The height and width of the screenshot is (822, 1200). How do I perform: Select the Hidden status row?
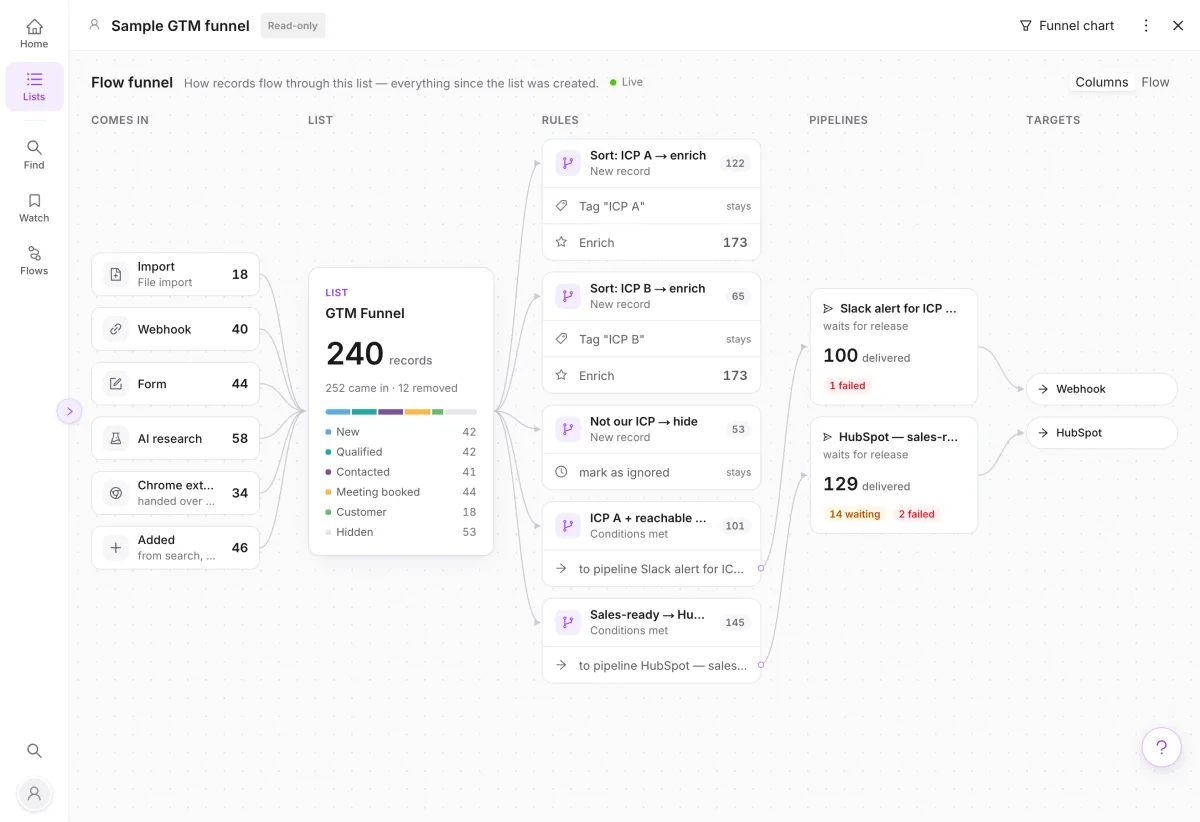pos(401,532)
